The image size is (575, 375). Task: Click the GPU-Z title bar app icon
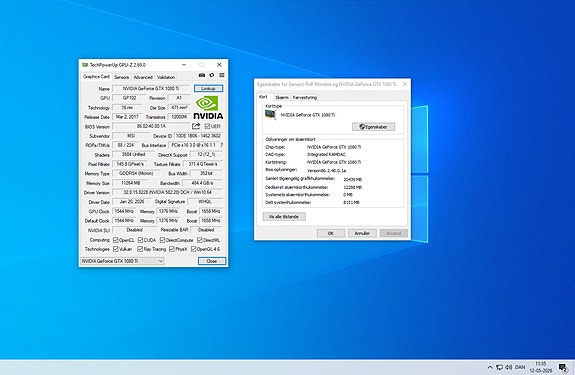(x=85, y=65)
